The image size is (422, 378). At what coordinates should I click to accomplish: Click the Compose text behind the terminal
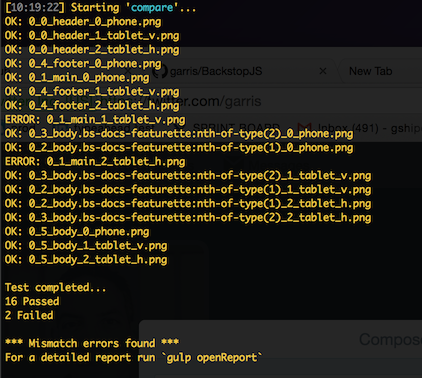click(390, 340)
